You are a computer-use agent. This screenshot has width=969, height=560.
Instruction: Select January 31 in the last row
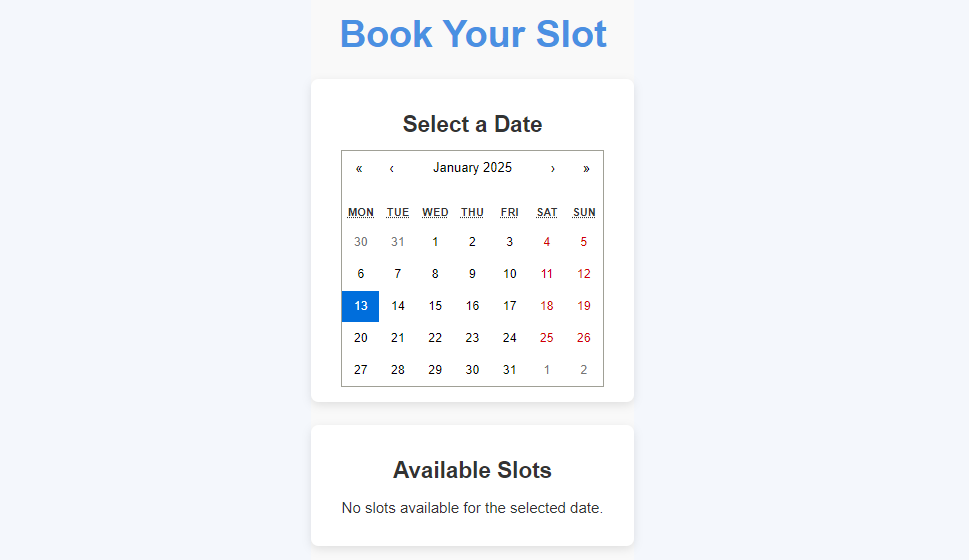pos(510,370)
